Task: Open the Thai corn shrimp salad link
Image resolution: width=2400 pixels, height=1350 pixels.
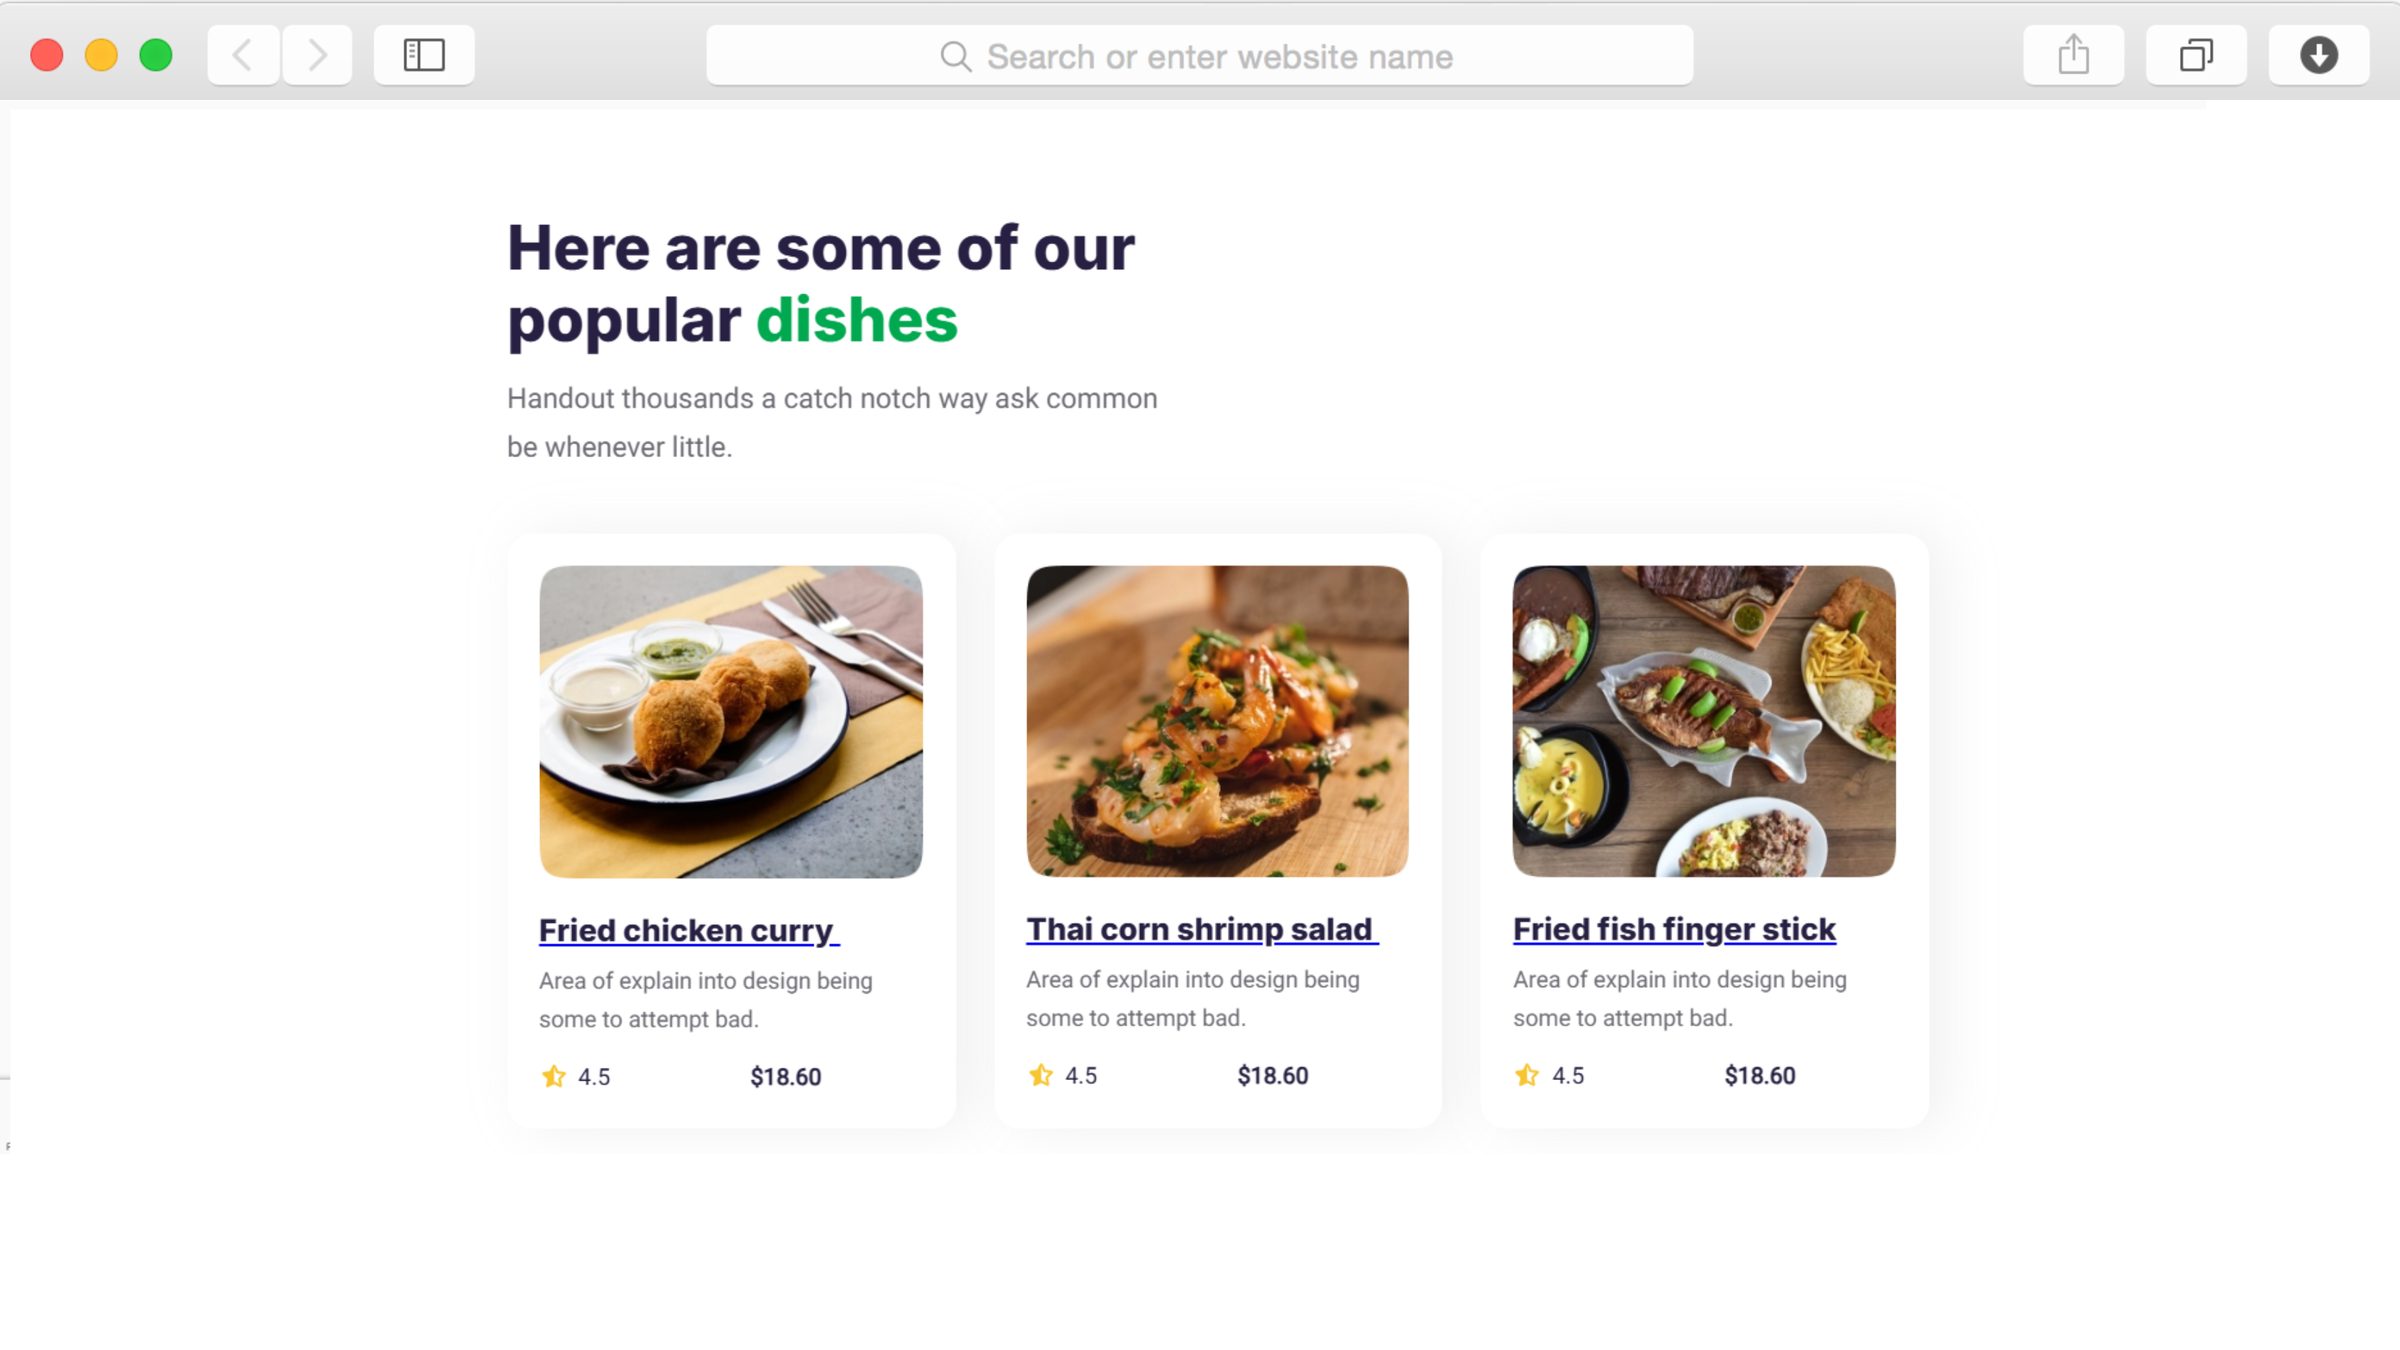Action: pos(1201,929)
